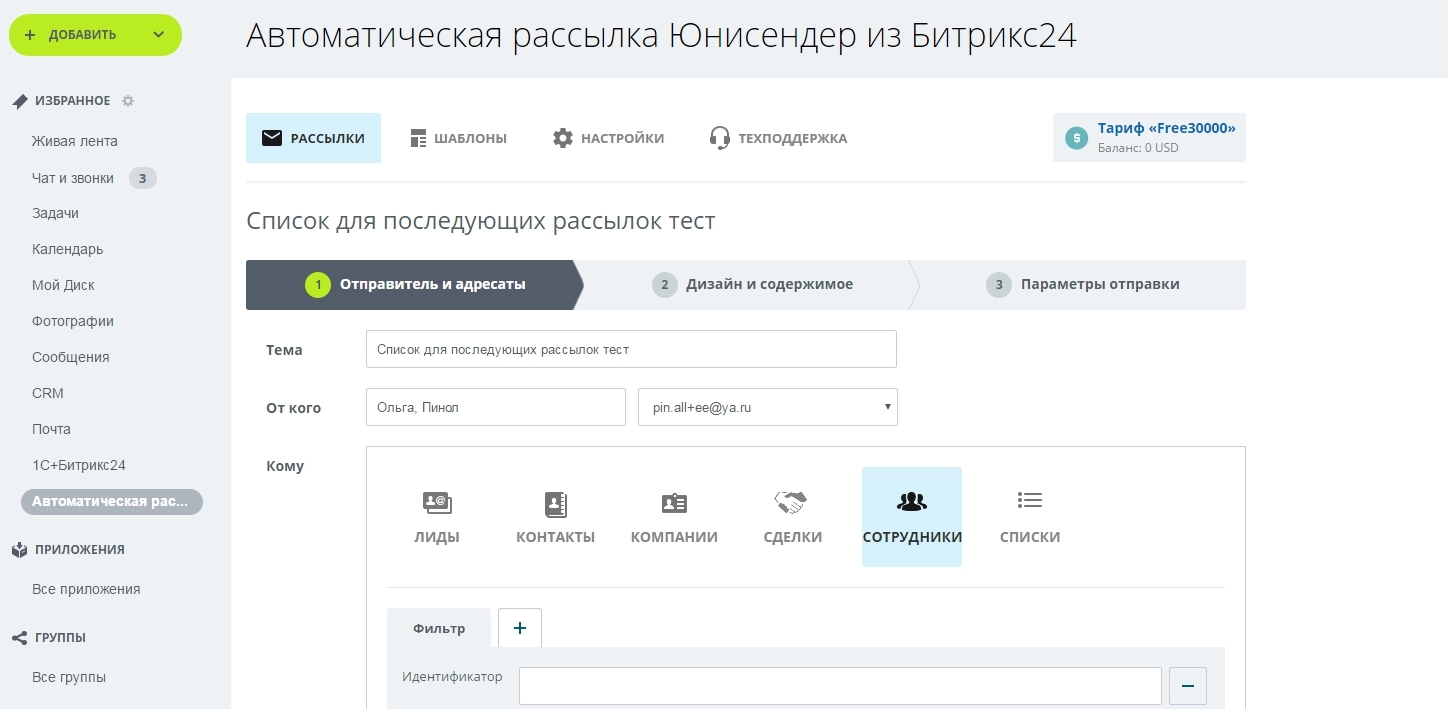Click the Employees (СОТРУДНИКИ) icon
This screenshot has width=1448, height=709.
(911, 502)
